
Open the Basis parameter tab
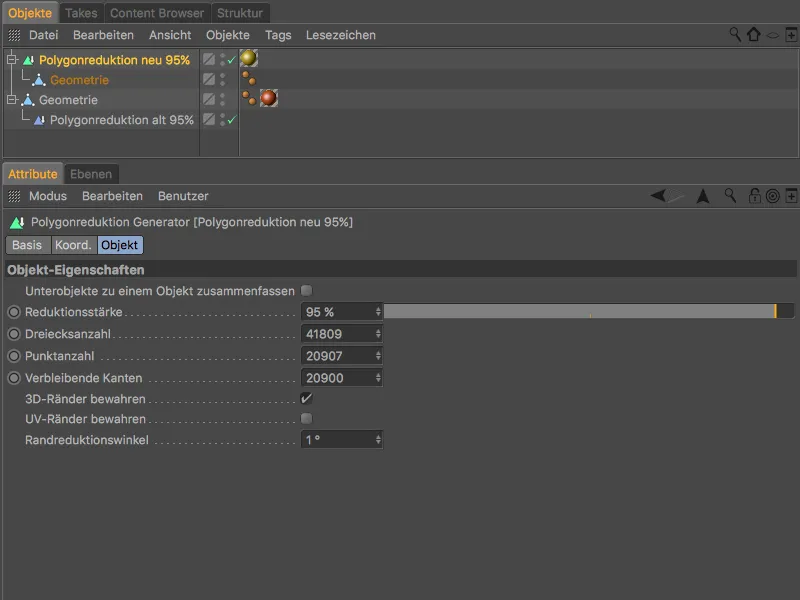click(x=28, y=245)
